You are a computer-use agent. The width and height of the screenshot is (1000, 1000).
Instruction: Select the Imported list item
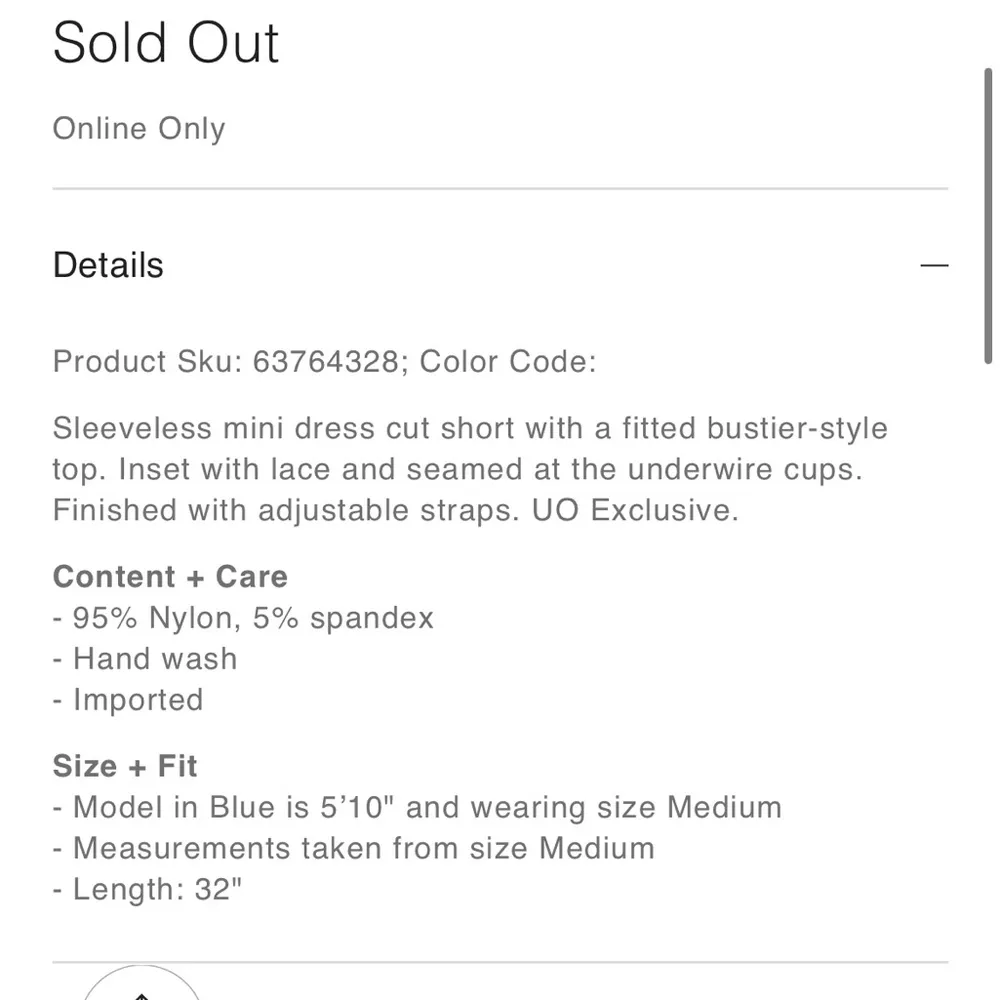click(x=128, y=699)
